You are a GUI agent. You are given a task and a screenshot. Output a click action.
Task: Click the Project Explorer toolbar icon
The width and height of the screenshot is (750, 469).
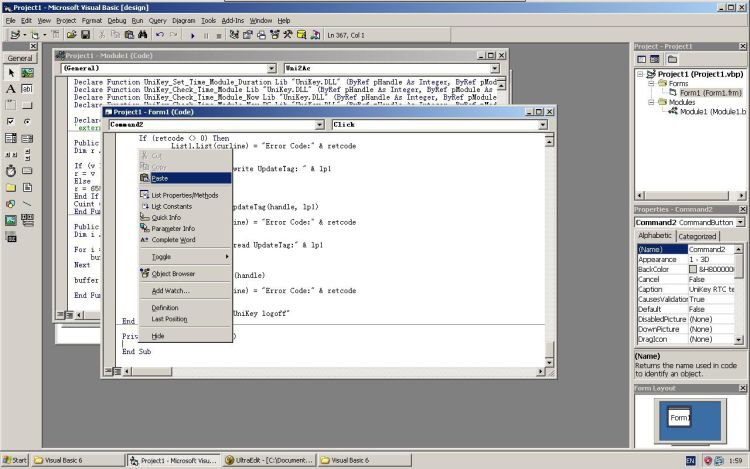[x=234, y=35]
